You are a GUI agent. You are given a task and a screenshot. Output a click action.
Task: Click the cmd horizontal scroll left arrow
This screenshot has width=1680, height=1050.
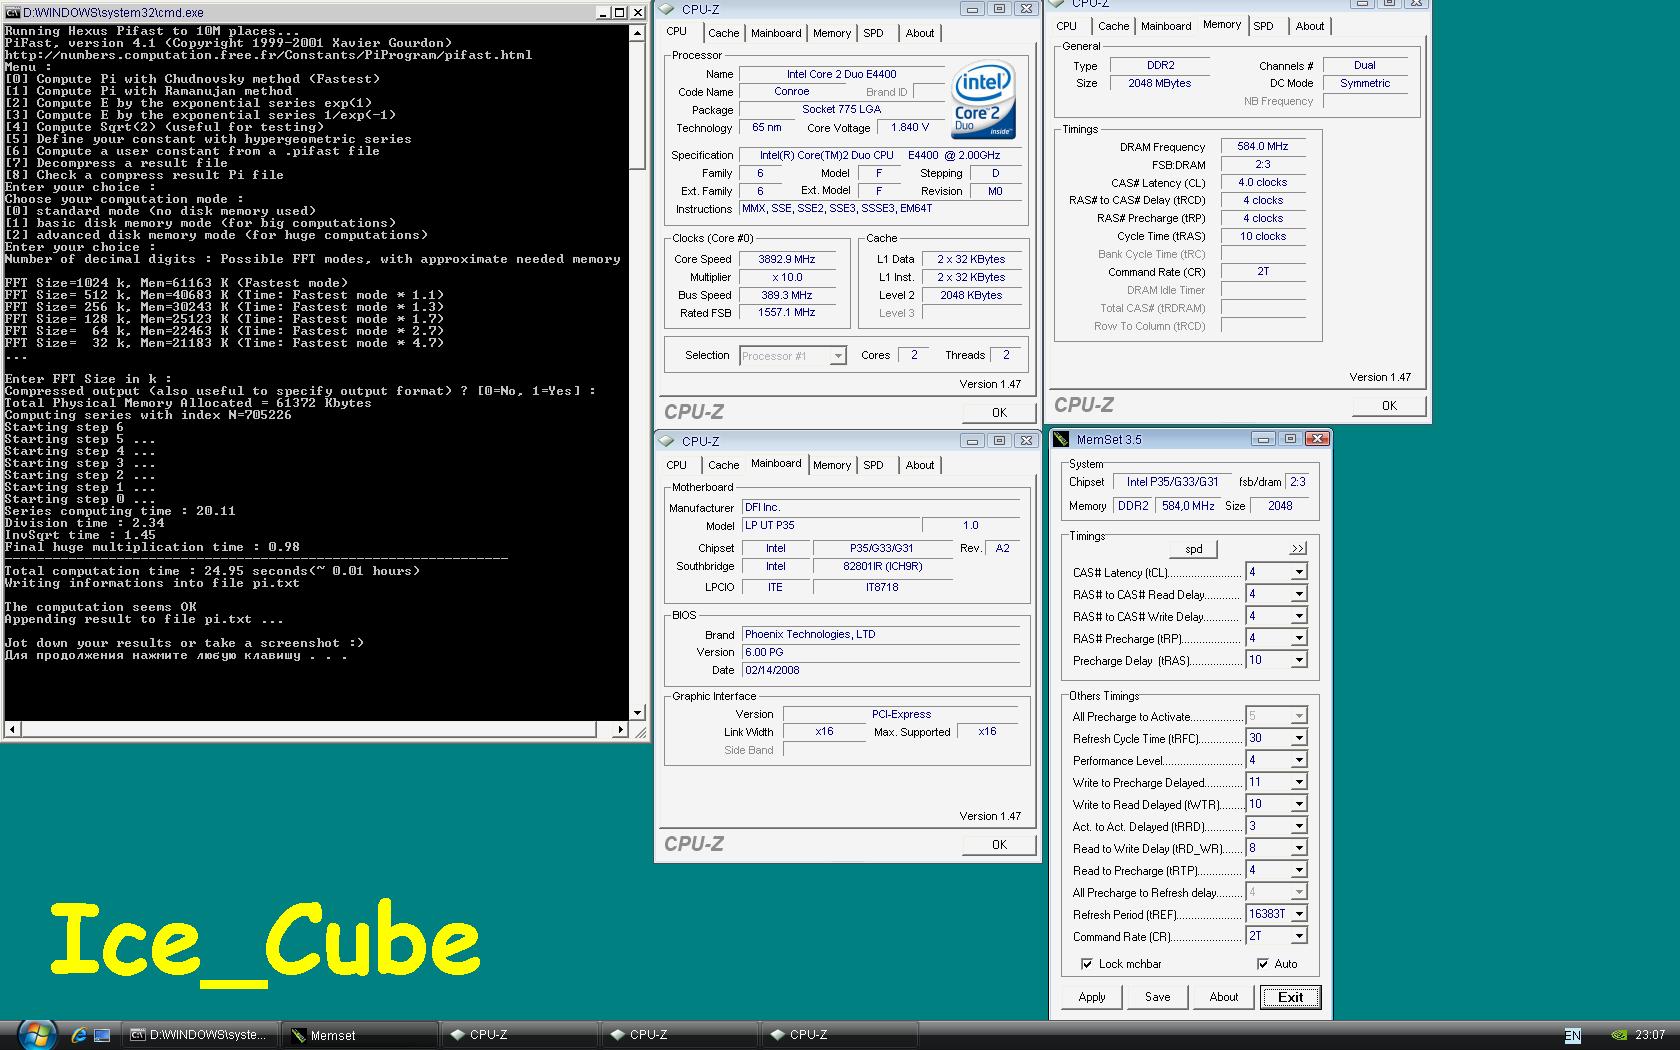pos(12,730)
